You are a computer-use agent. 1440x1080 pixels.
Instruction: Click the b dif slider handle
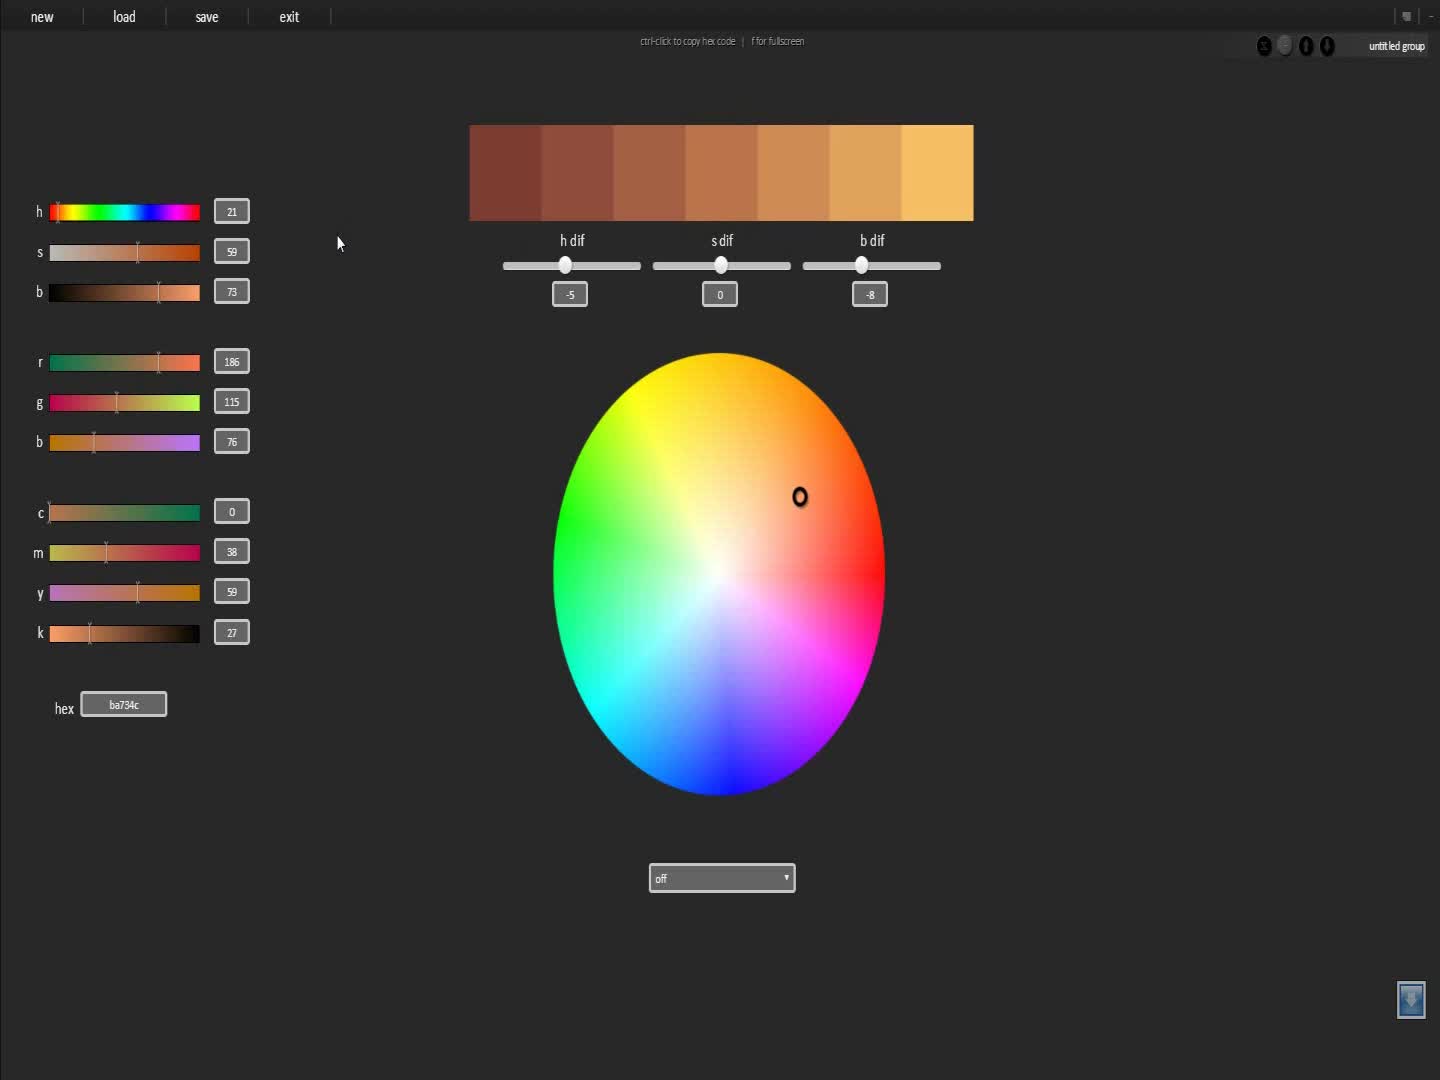coord(861,265)
